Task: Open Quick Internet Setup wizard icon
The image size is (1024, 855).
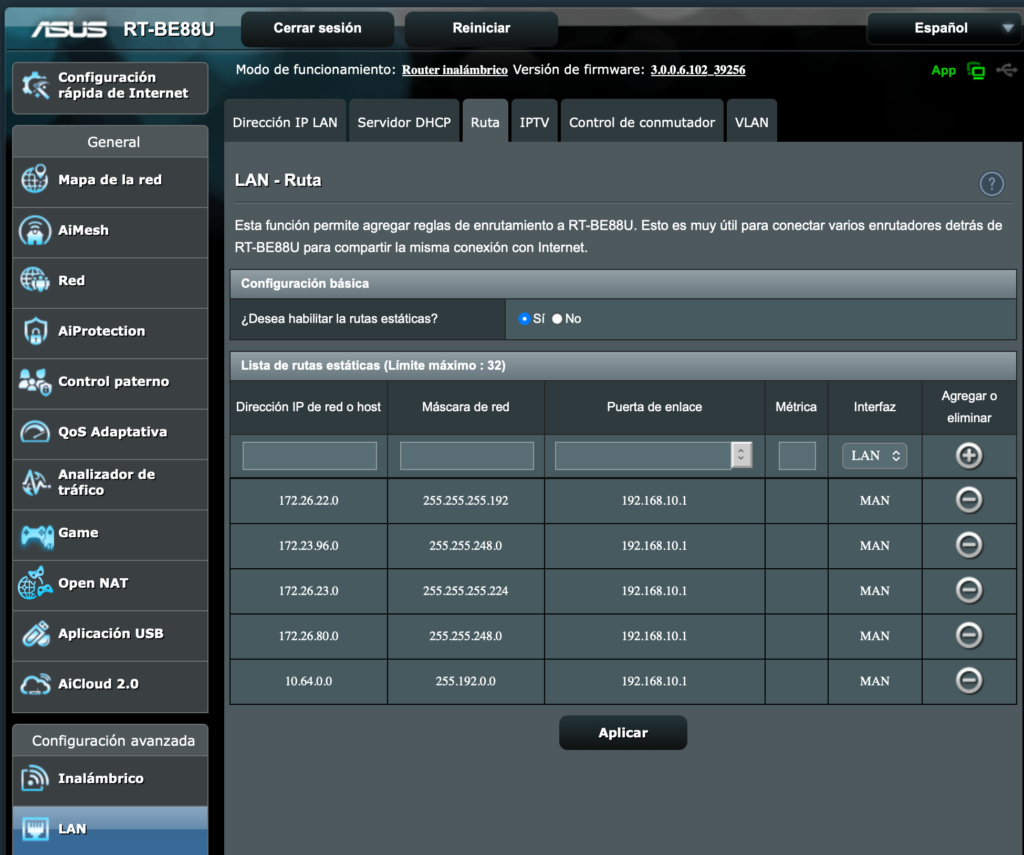Action: [x=35, y=86]
